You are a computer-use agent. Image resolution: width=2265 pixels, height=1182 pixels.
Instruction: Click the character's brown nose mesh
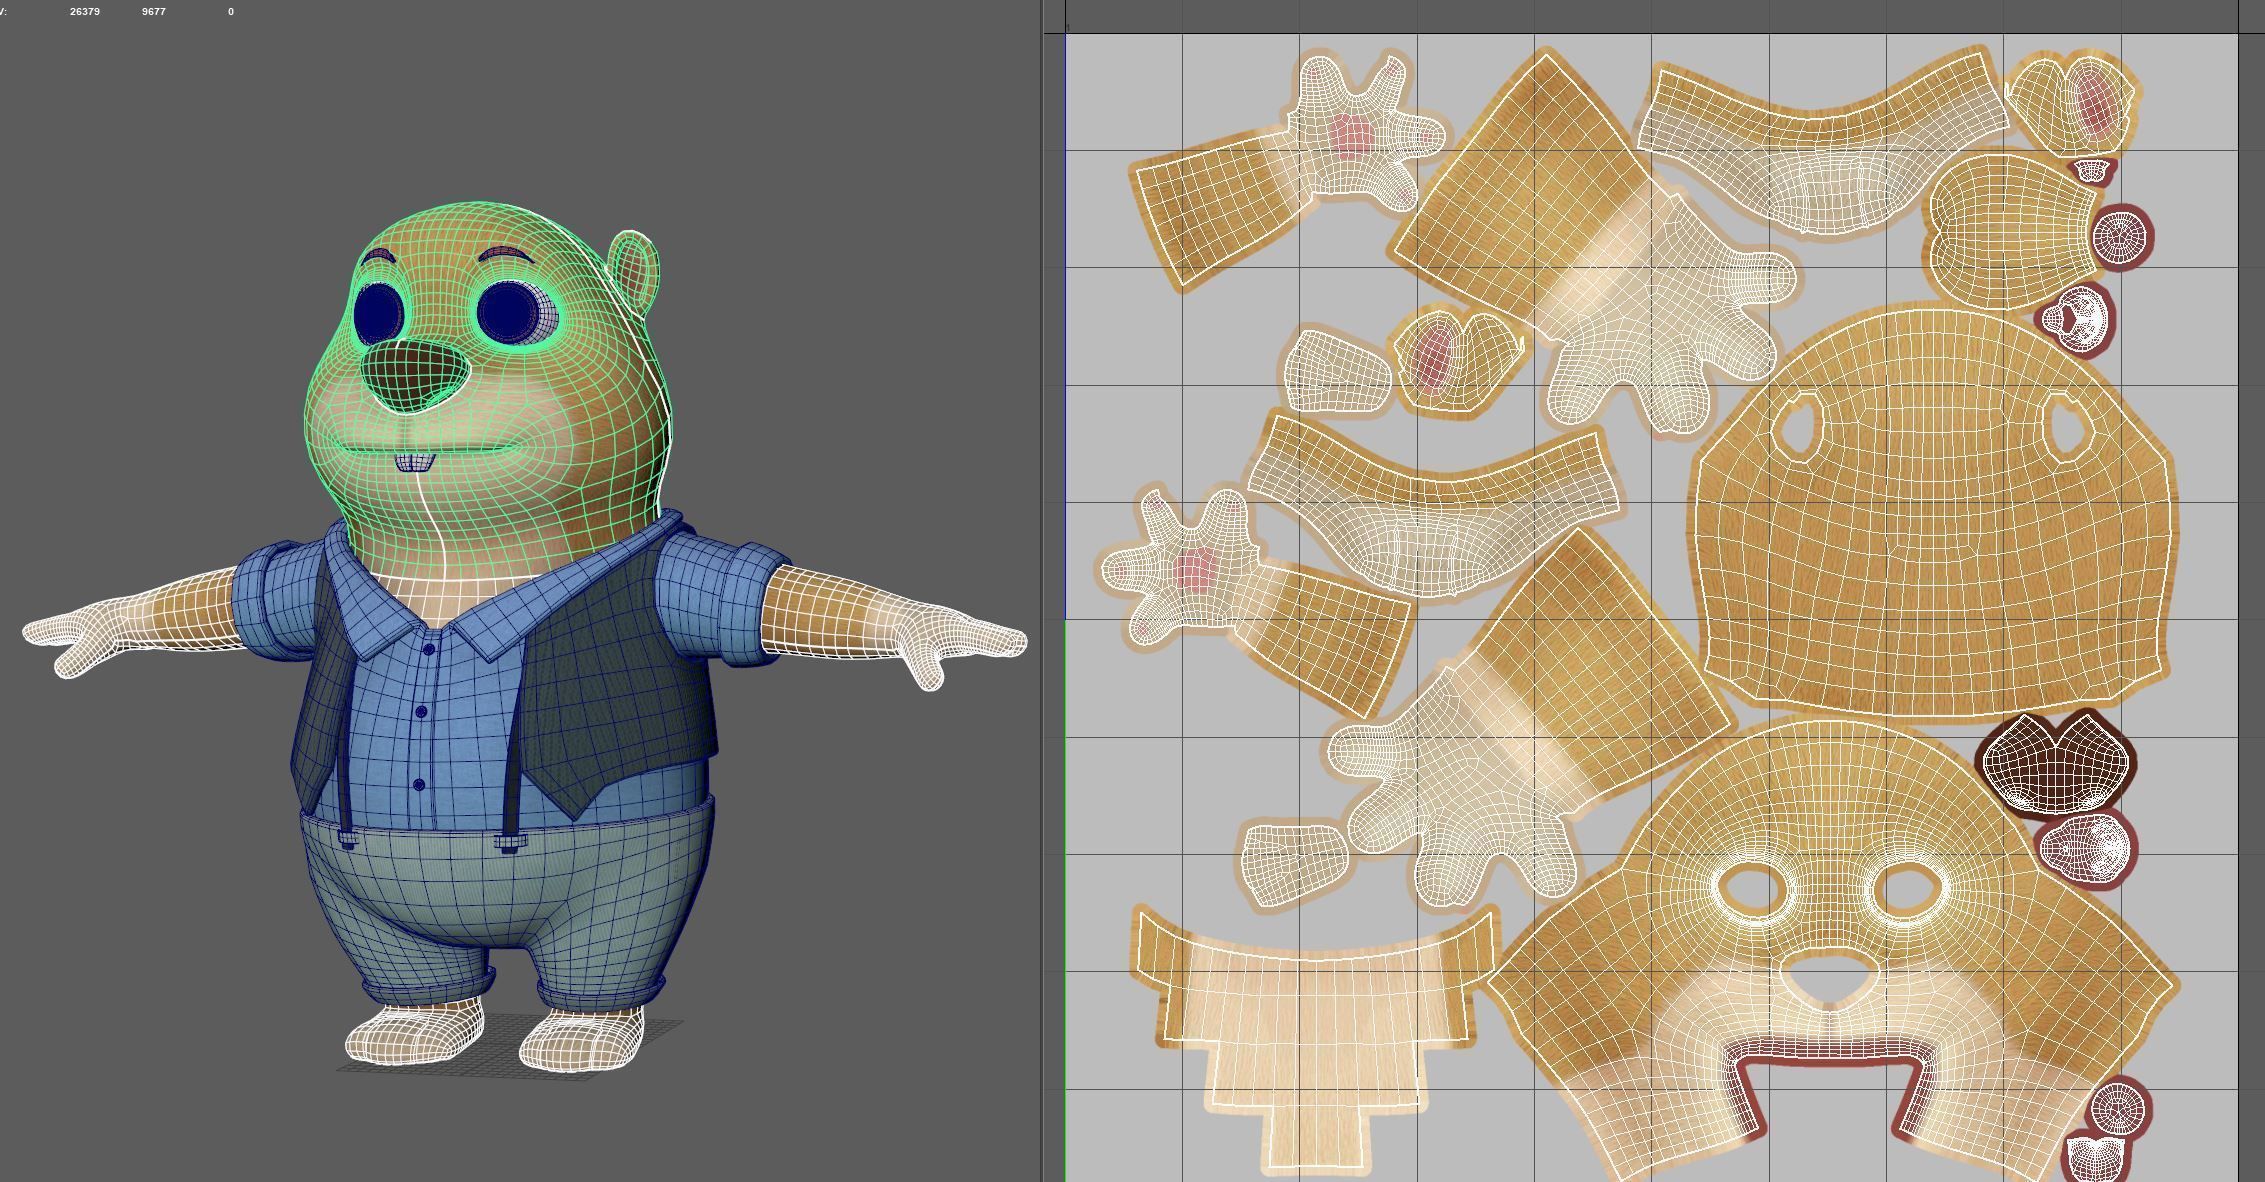(x=414, y=374)
